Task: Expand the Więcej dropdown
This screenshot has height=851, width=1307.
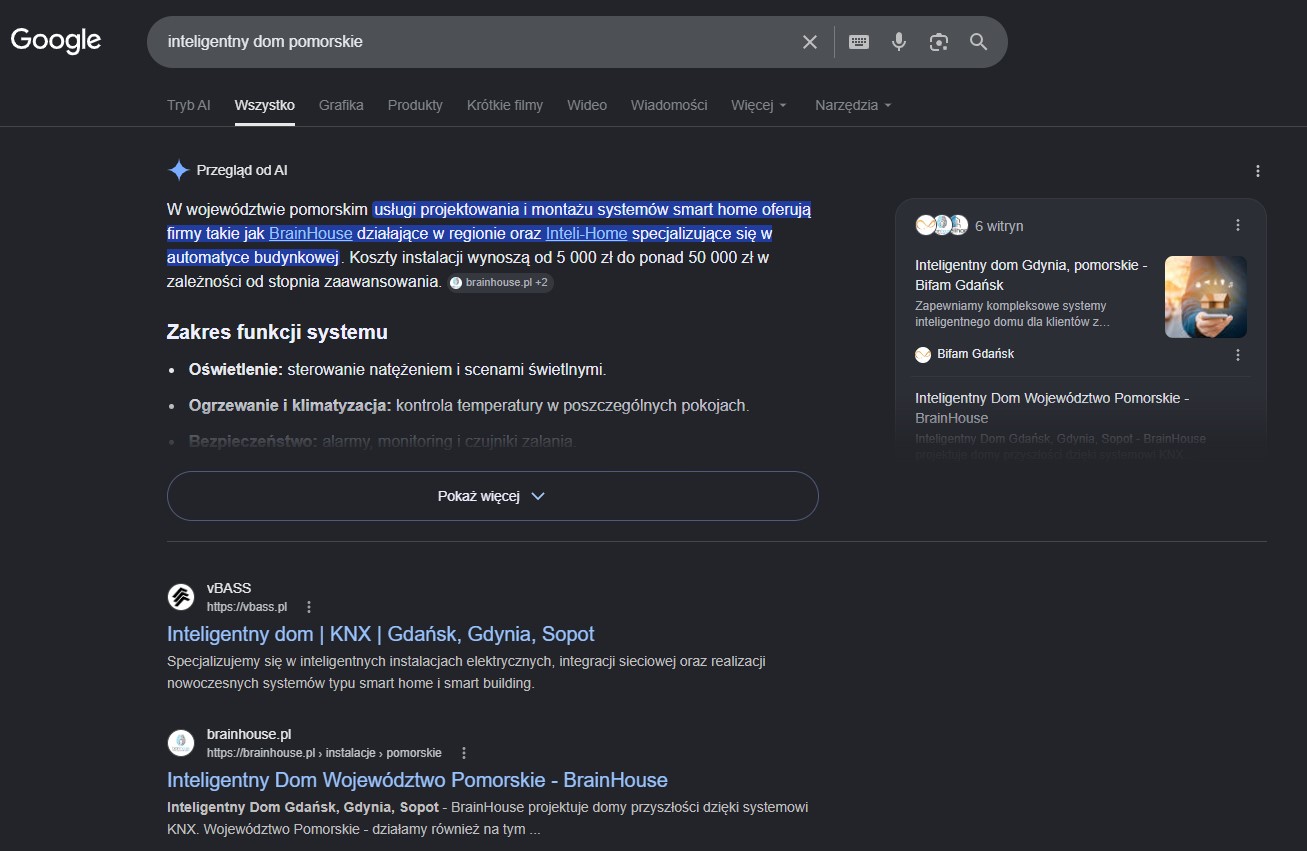Action: (759, 105)
